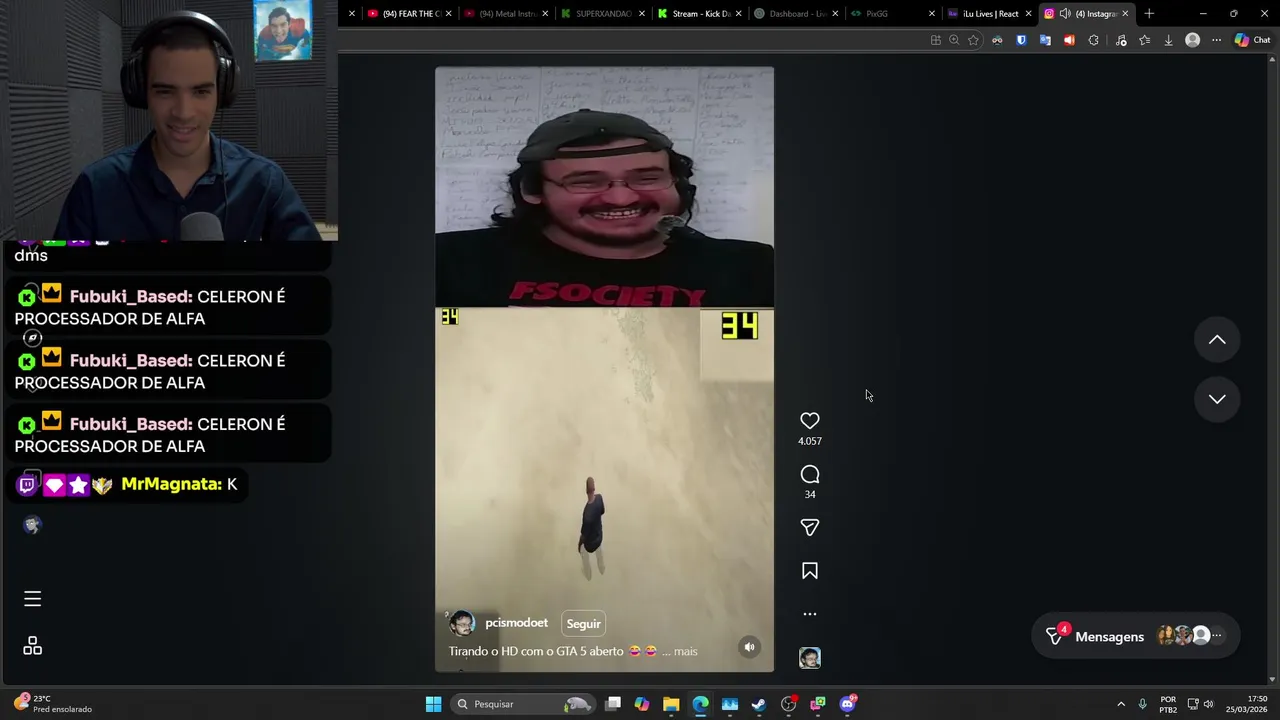This screenshot has width=1280, height=720.
Task: Open the reel's three-dot more options
Action: tap(810, 614)
